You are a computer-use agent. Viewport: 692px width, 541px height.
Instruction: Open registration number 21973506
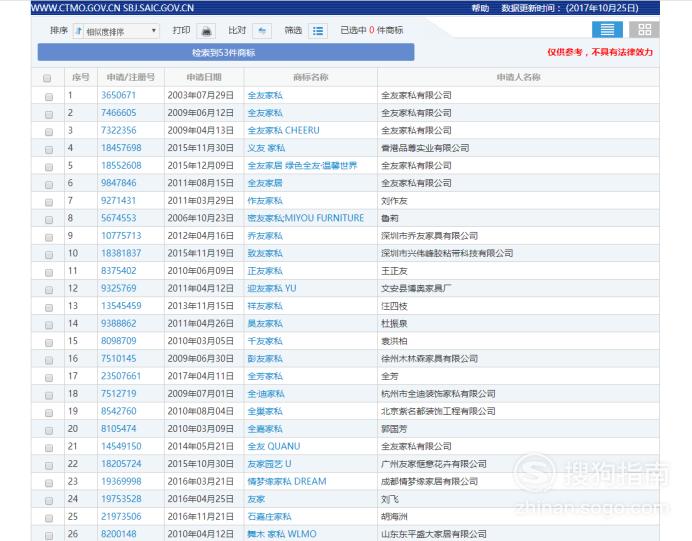[121, 516]
